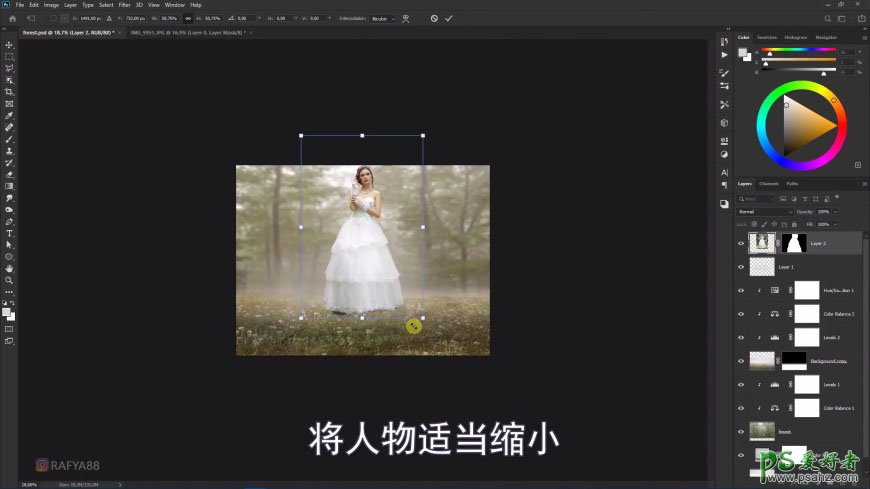Select the Crop tool

(9, 92)
